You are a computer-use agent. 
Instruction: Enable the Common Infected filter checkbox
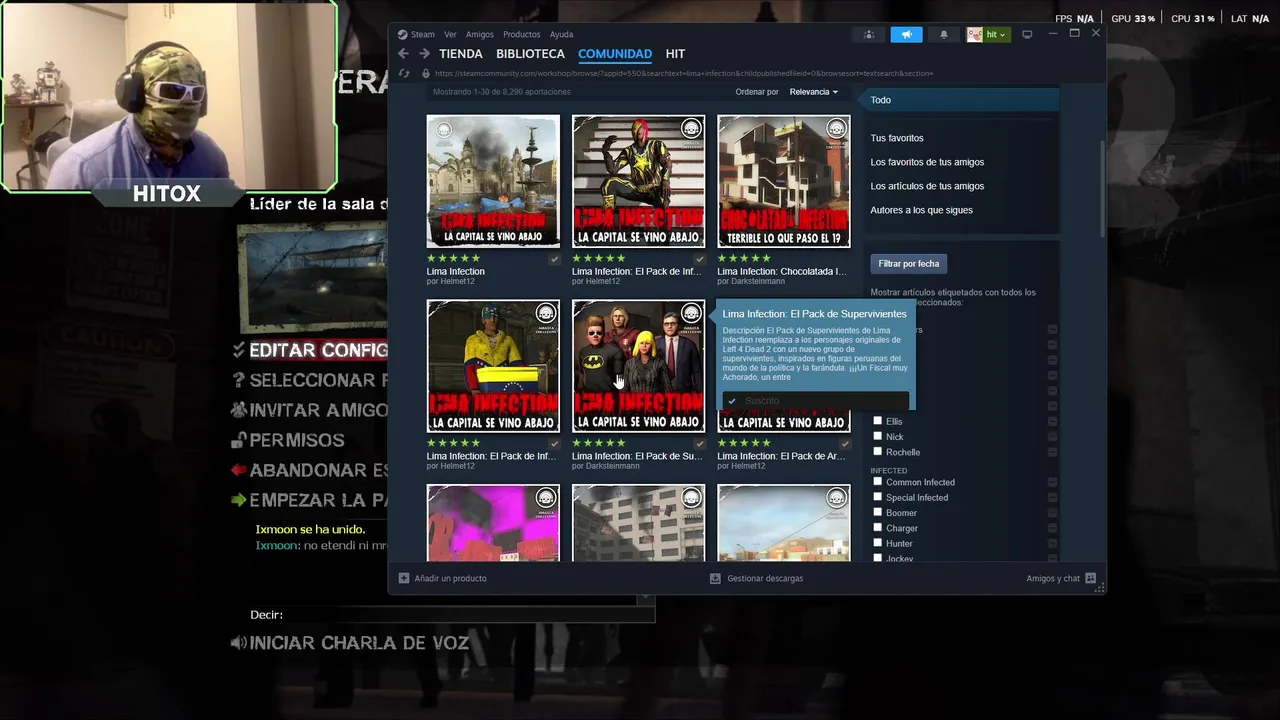click(x=878, y=482)
